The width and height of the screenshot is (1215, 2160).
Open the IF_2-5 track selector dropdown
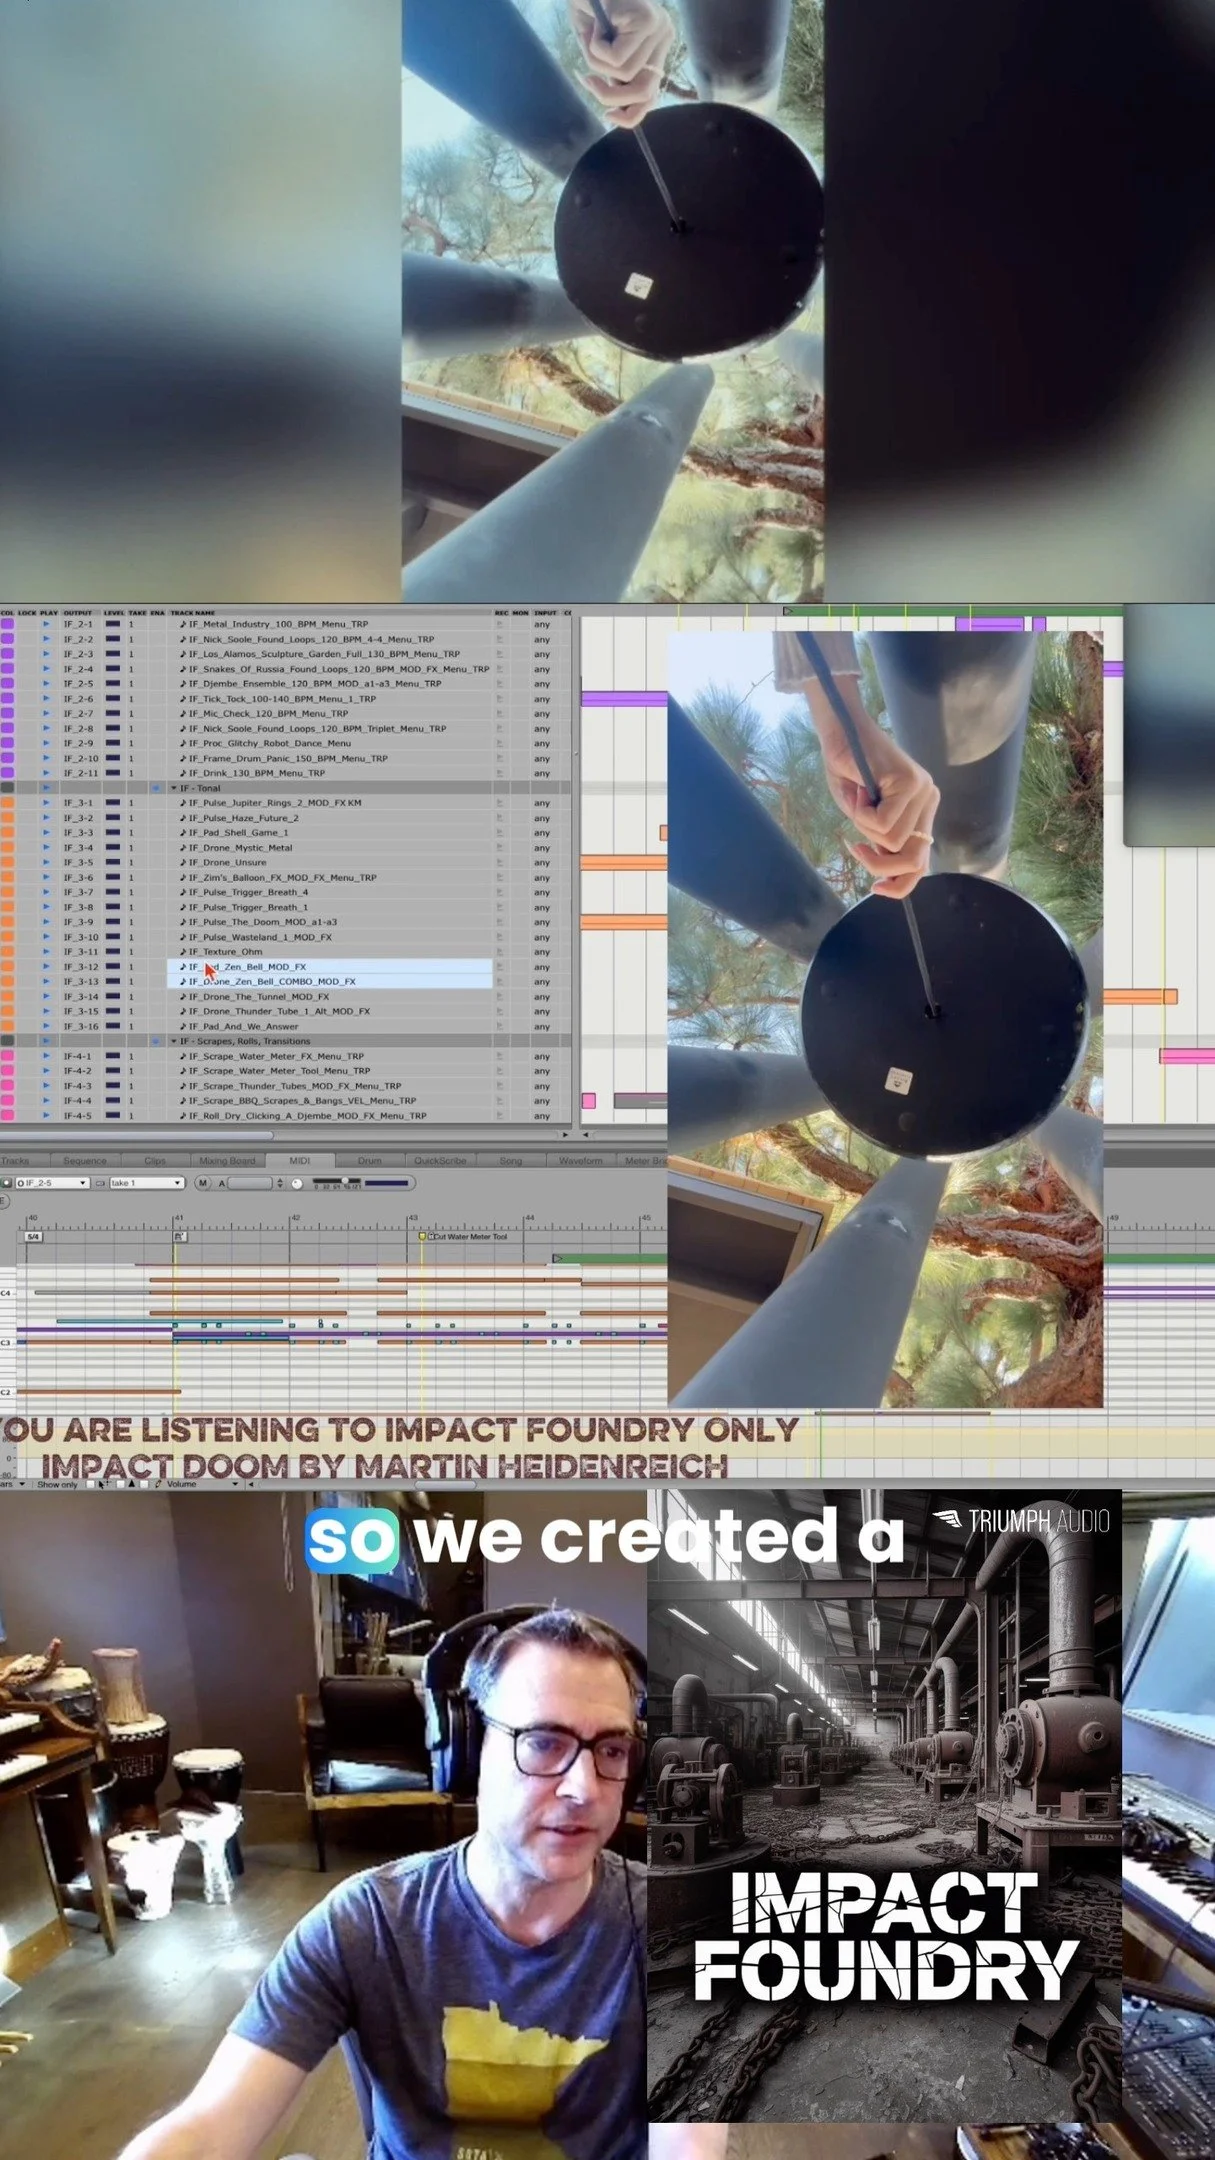coord(52,1183)
